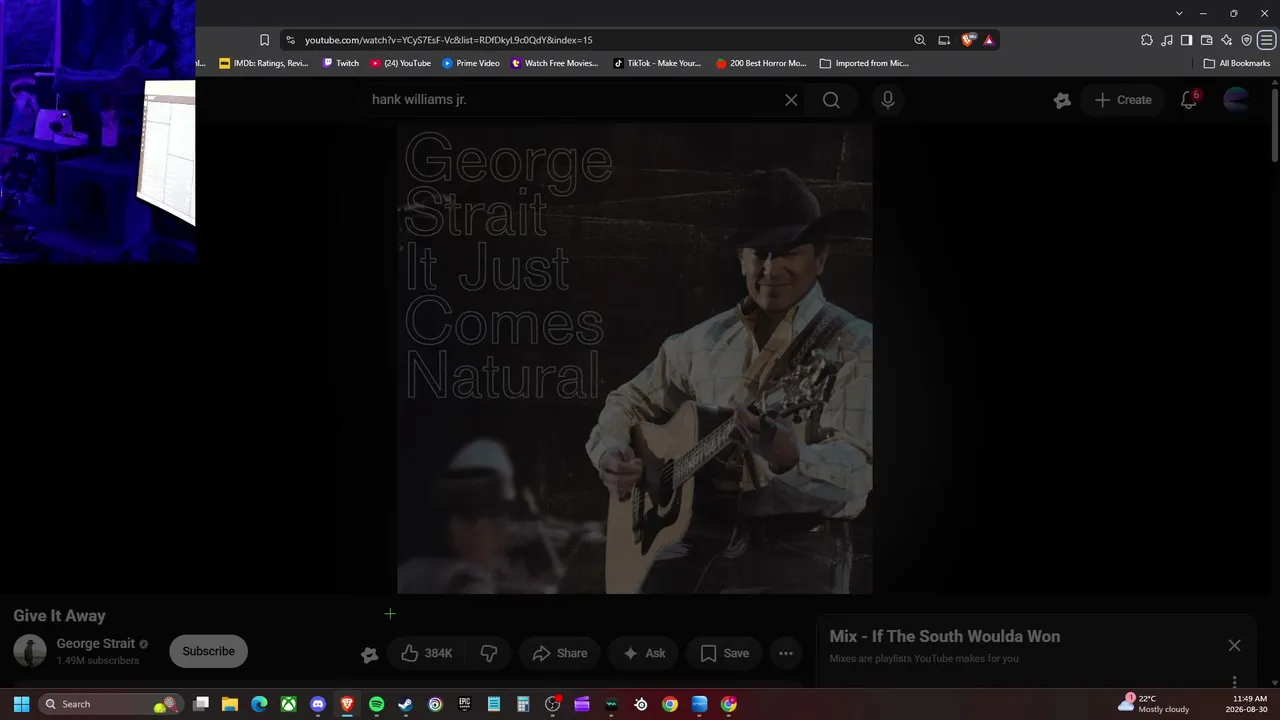The height and width of the screenshot is (720, 1280).
Task: Clear the search box text with X
Action: pos(791,100)
